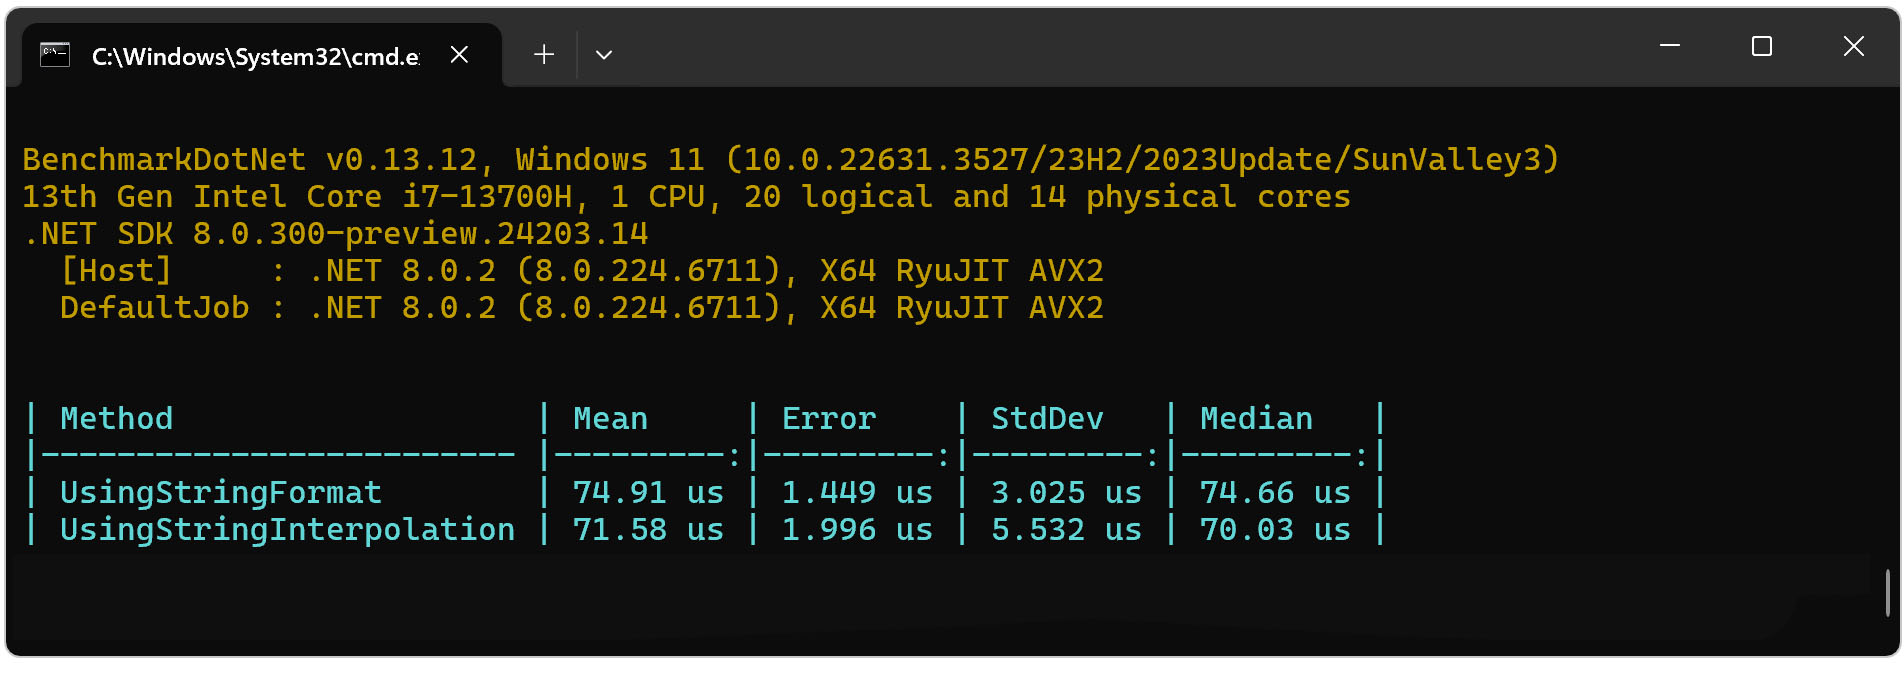Click the Median column header
Image resolution: width=1904 pixels, height=674 pixels.
coord(1256,418)
